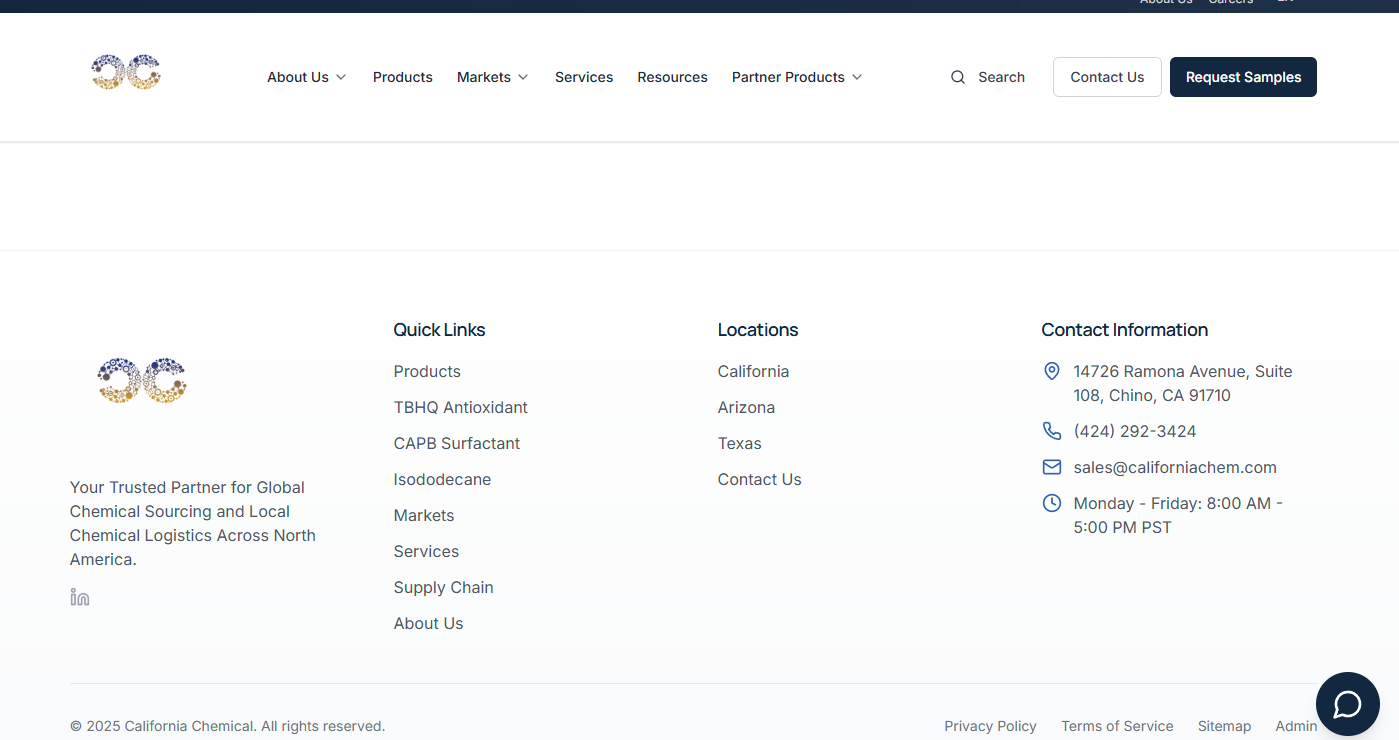Viewport: 1399px width, 740px height.
Task: Click the Careers link in the top bar
Action: (1231, 2)
